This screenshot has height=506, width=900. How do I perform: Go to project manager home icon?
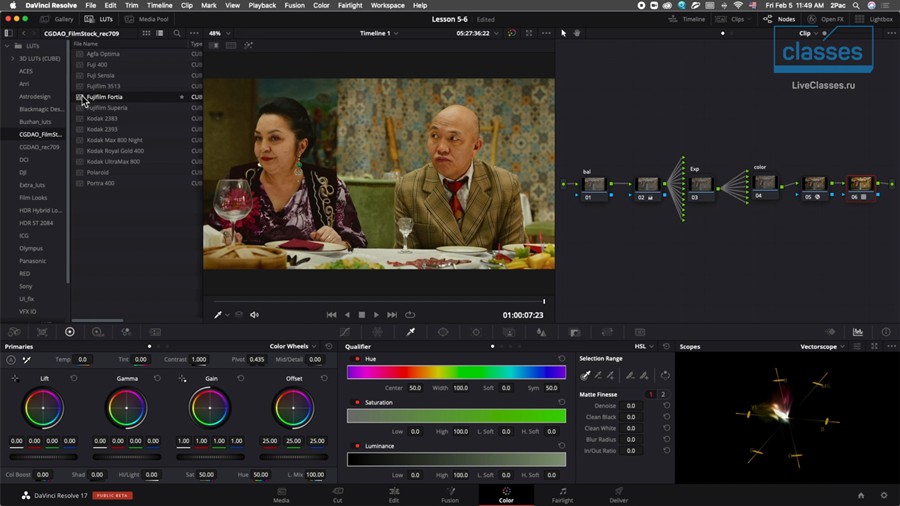coord(861,495)
